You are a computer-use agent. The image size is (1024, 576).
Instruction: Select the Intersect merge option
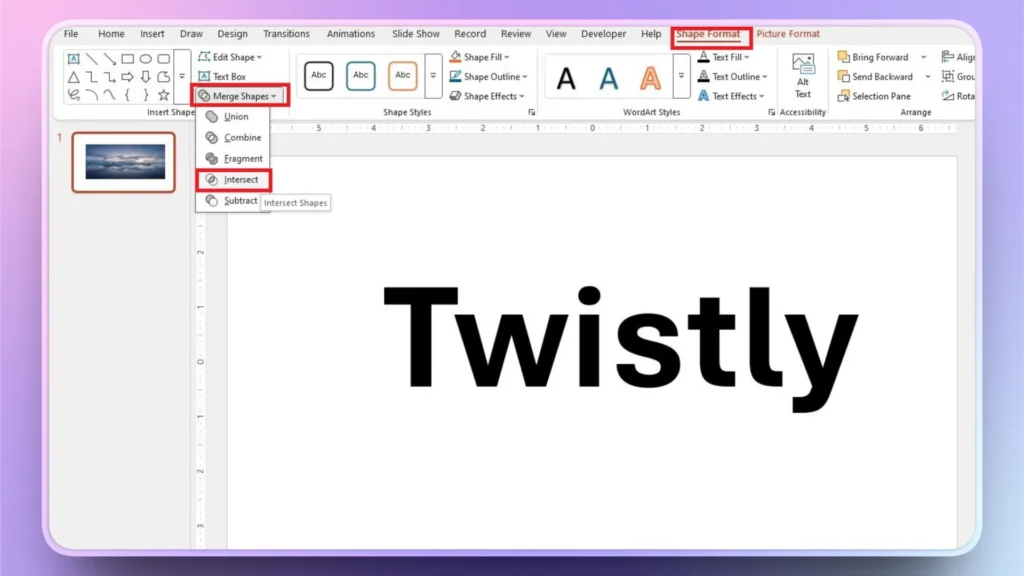point(236,180)
